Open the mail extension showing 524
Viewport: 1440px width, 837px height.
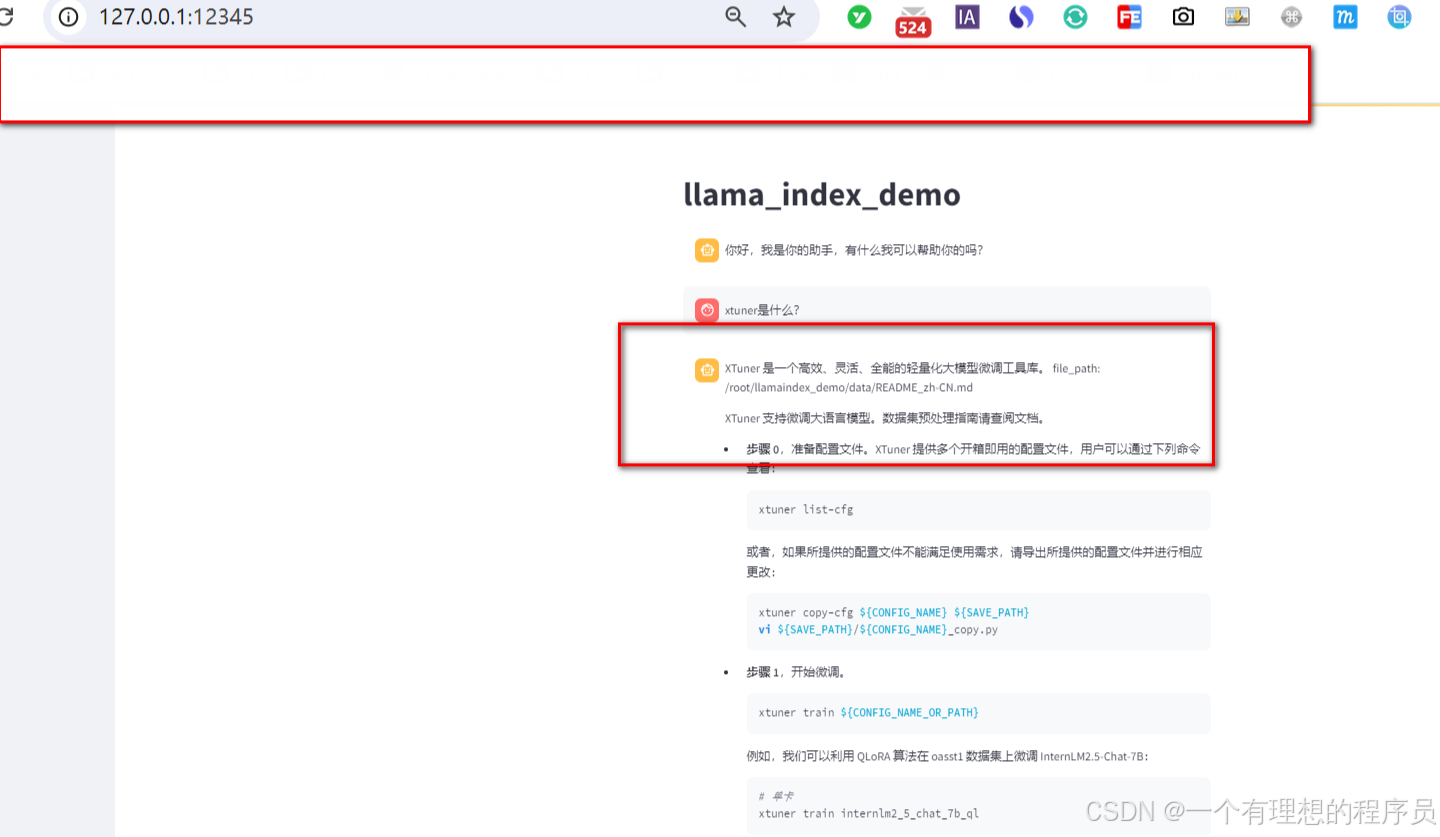point(913,20)
